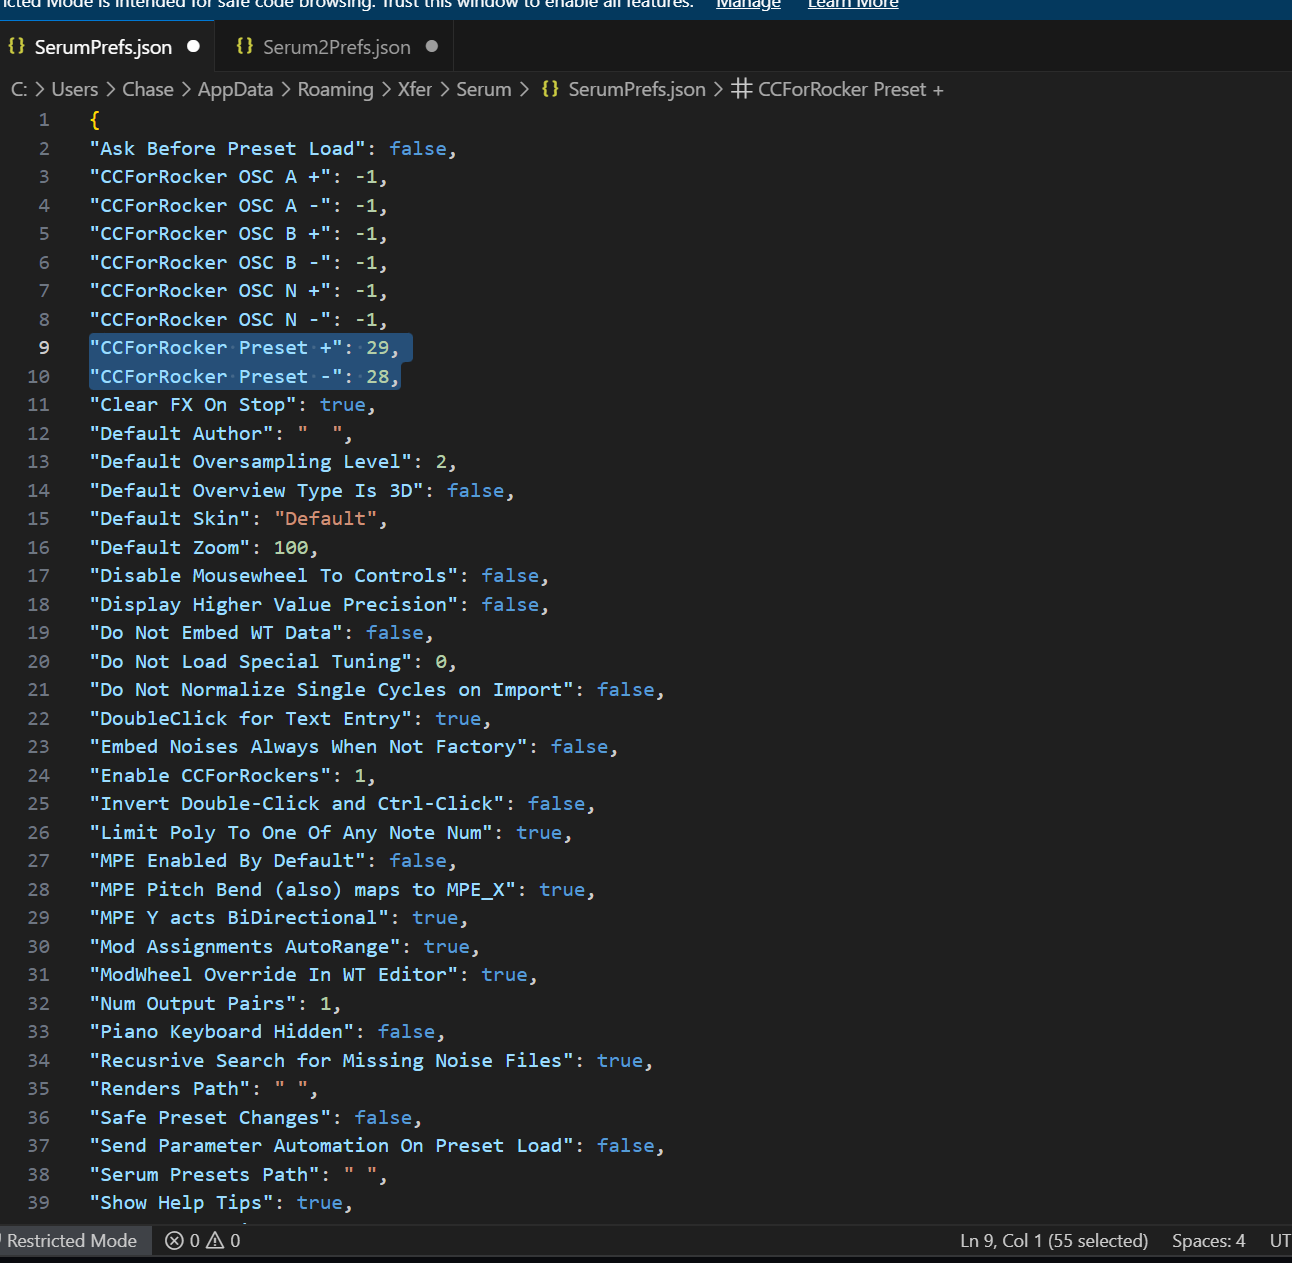Click the Restricted Mode status item
The image size is (1292, 1263).
click(72, 1241)
